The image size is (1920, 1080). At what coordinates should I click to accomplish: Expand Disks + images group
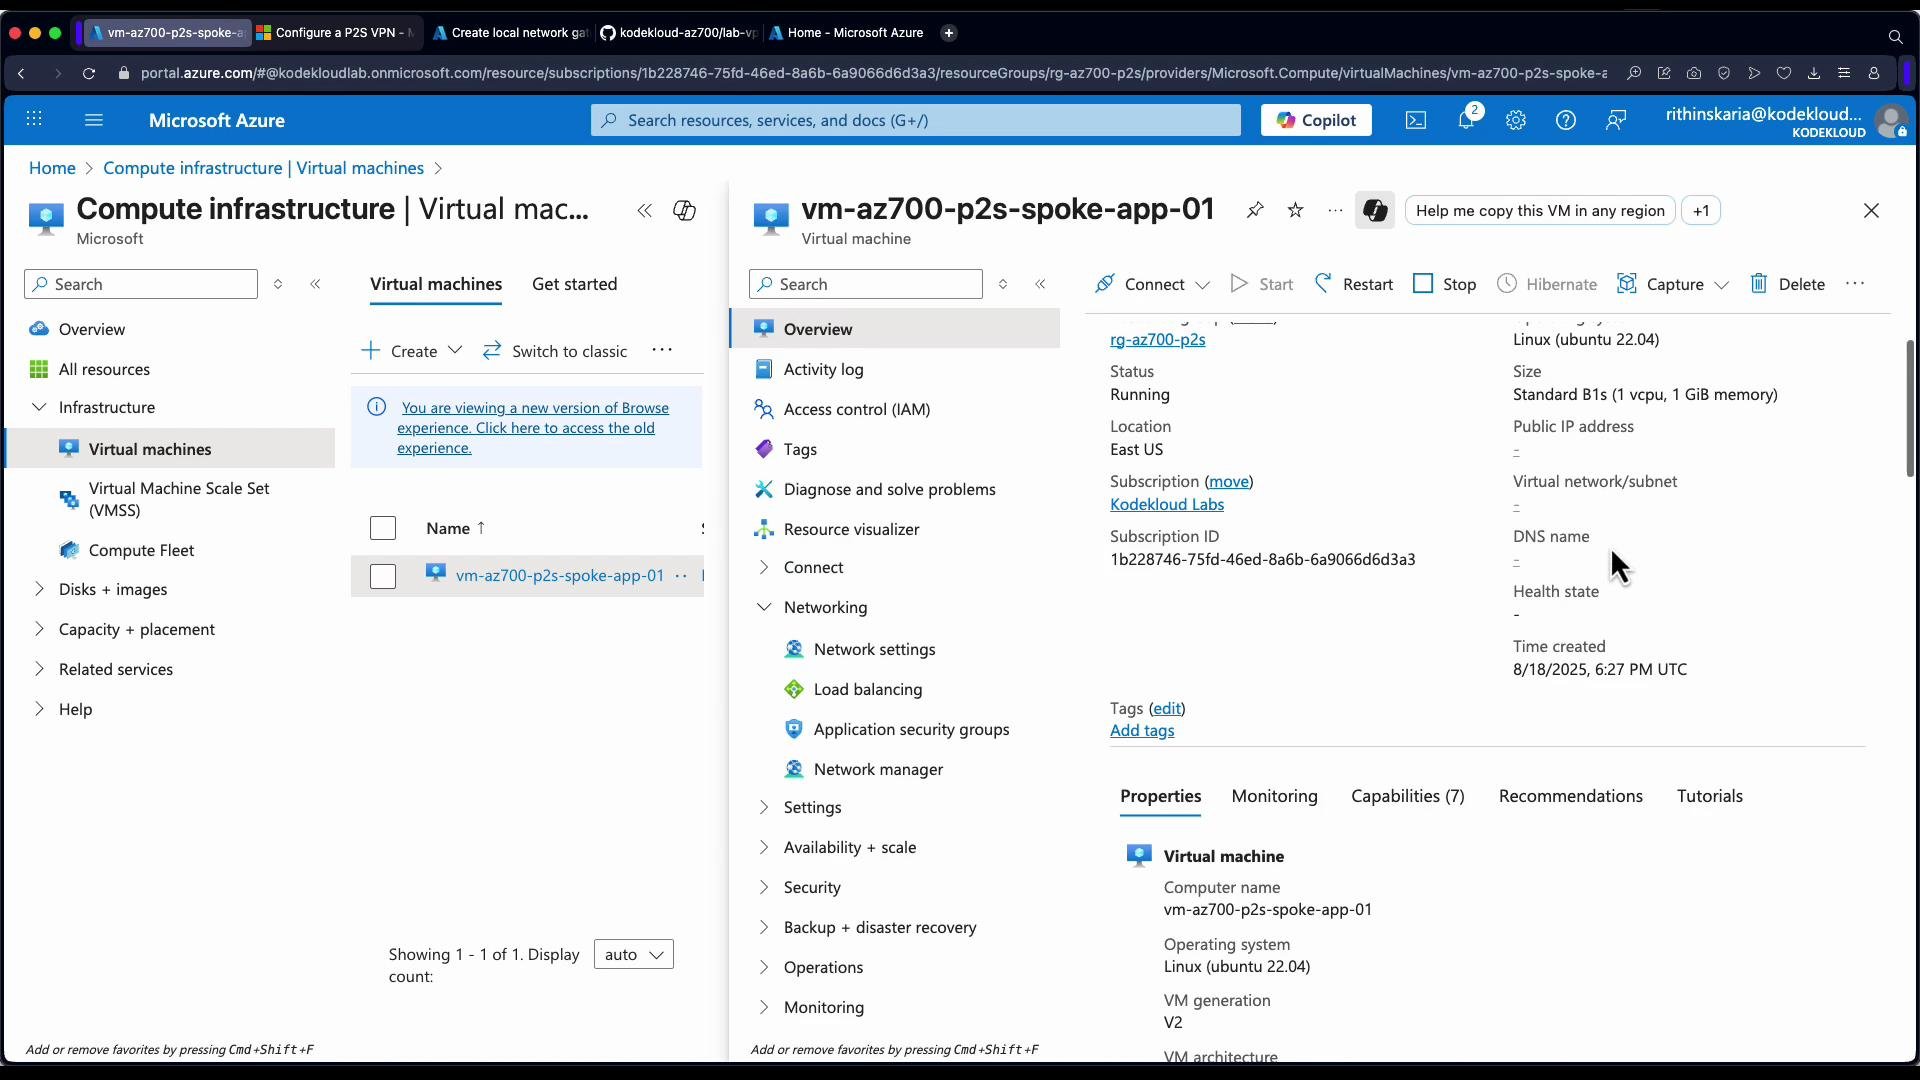click(x=39, y=589)
